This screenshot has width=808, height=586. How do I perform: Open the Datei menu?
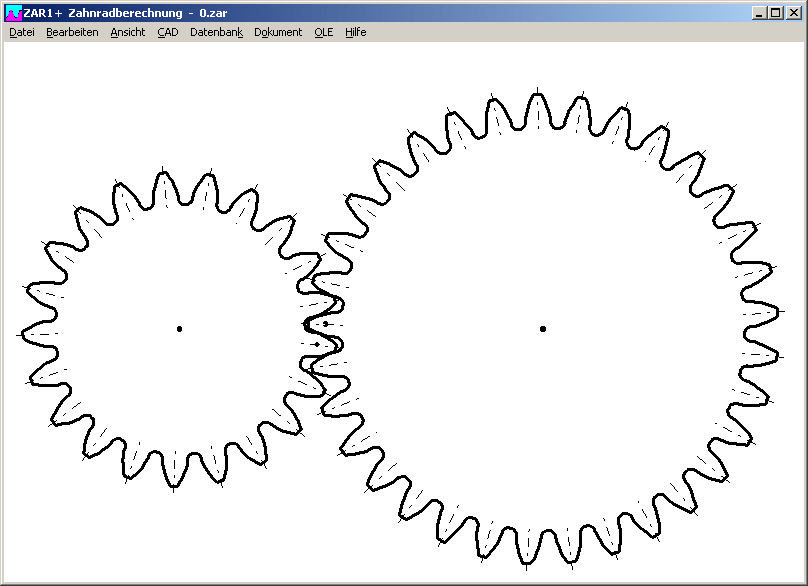(21, 32)
